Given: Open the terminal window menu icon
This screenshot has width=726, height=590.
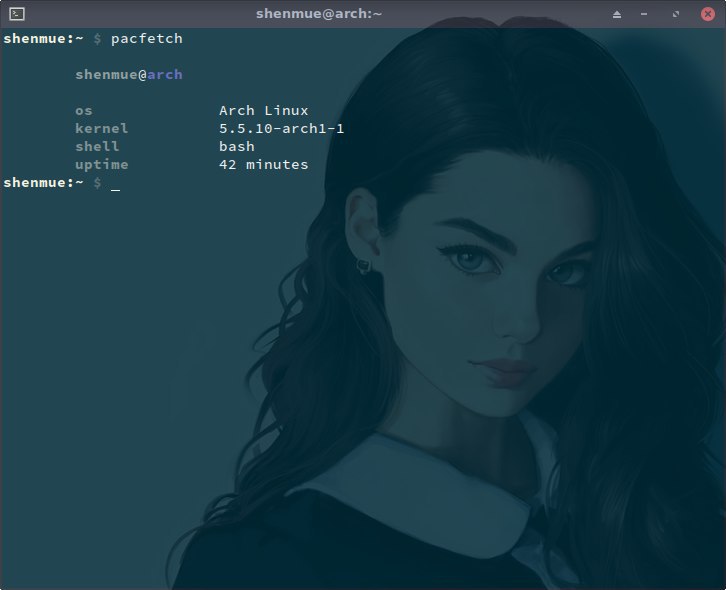Looking at the screenshot, I should coord(17,14).
